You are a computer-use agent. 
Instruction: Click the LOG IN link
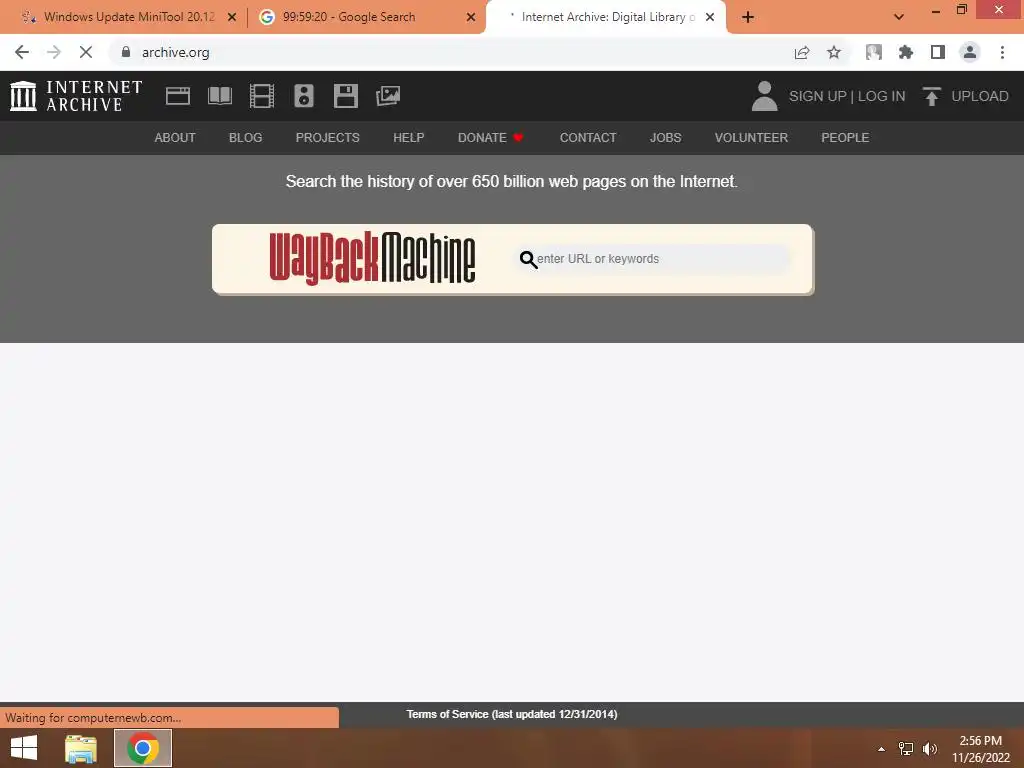click(x=882, y=96)
